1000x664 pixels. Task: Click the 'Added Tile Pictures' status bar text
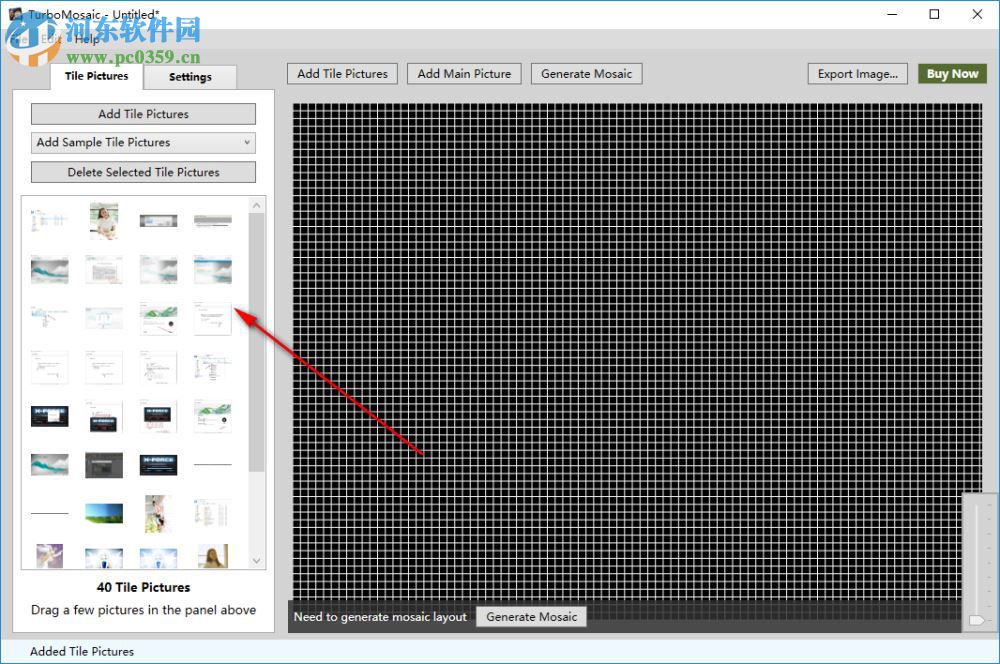click(82, 651)
